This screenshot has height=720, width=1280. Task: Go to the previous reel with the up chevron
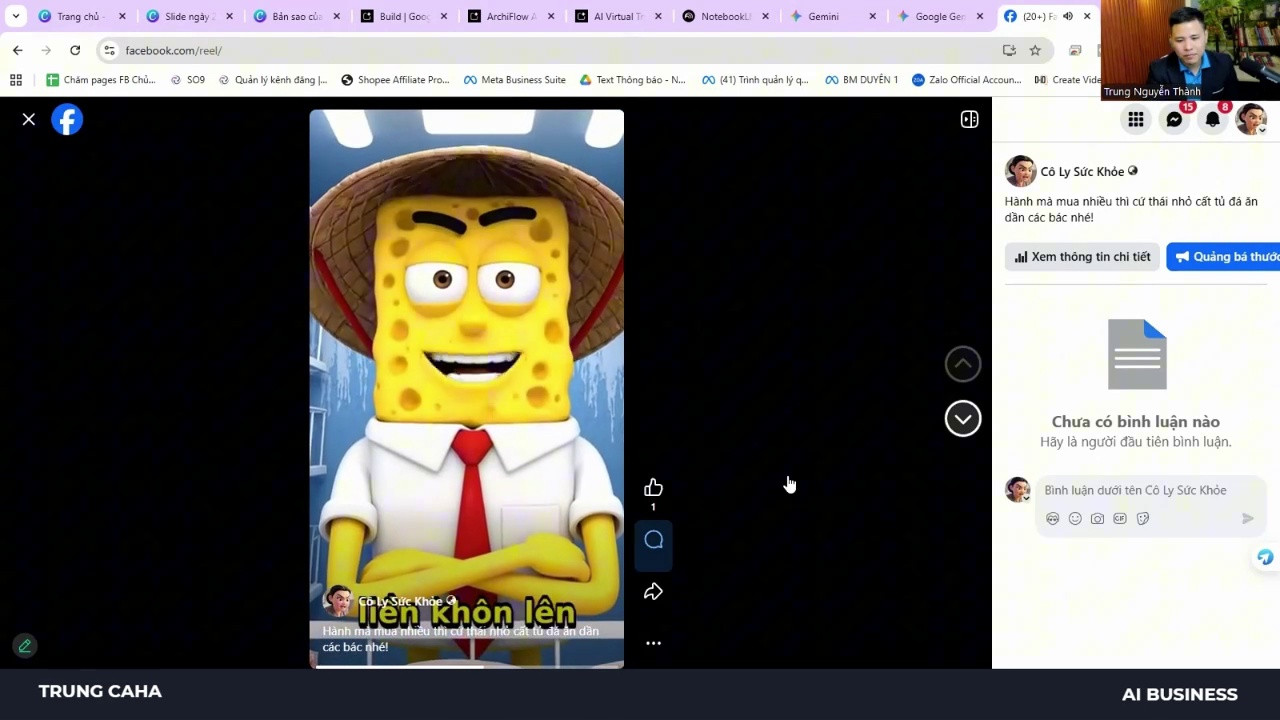click(963, 364)
